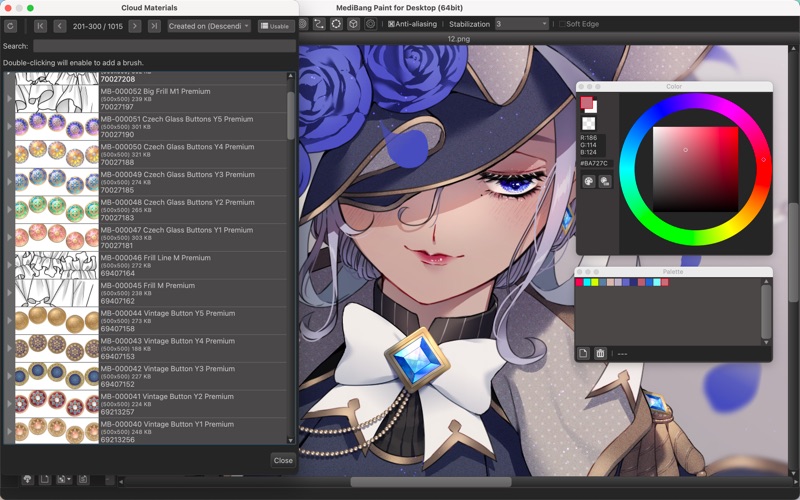
Task: Click the color palette icon in Color panel
Action: pyautogui.click(x=589, y=181)
